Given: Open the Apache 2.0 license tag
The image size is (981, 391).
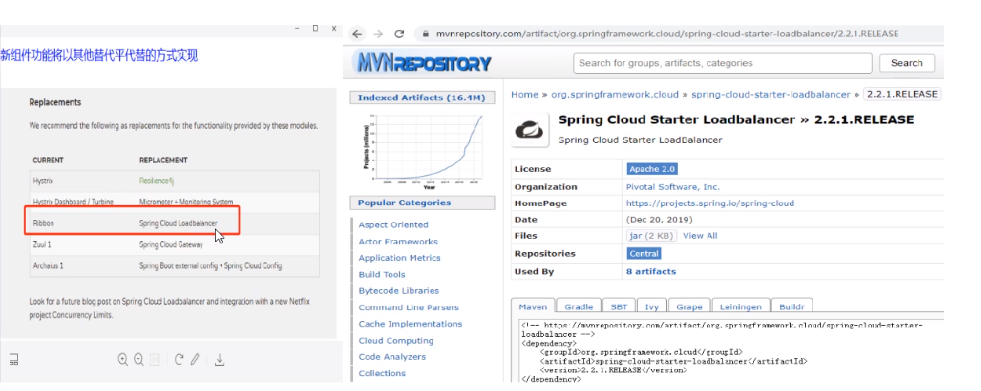Looking at the screenshot, I should point(652,169).
